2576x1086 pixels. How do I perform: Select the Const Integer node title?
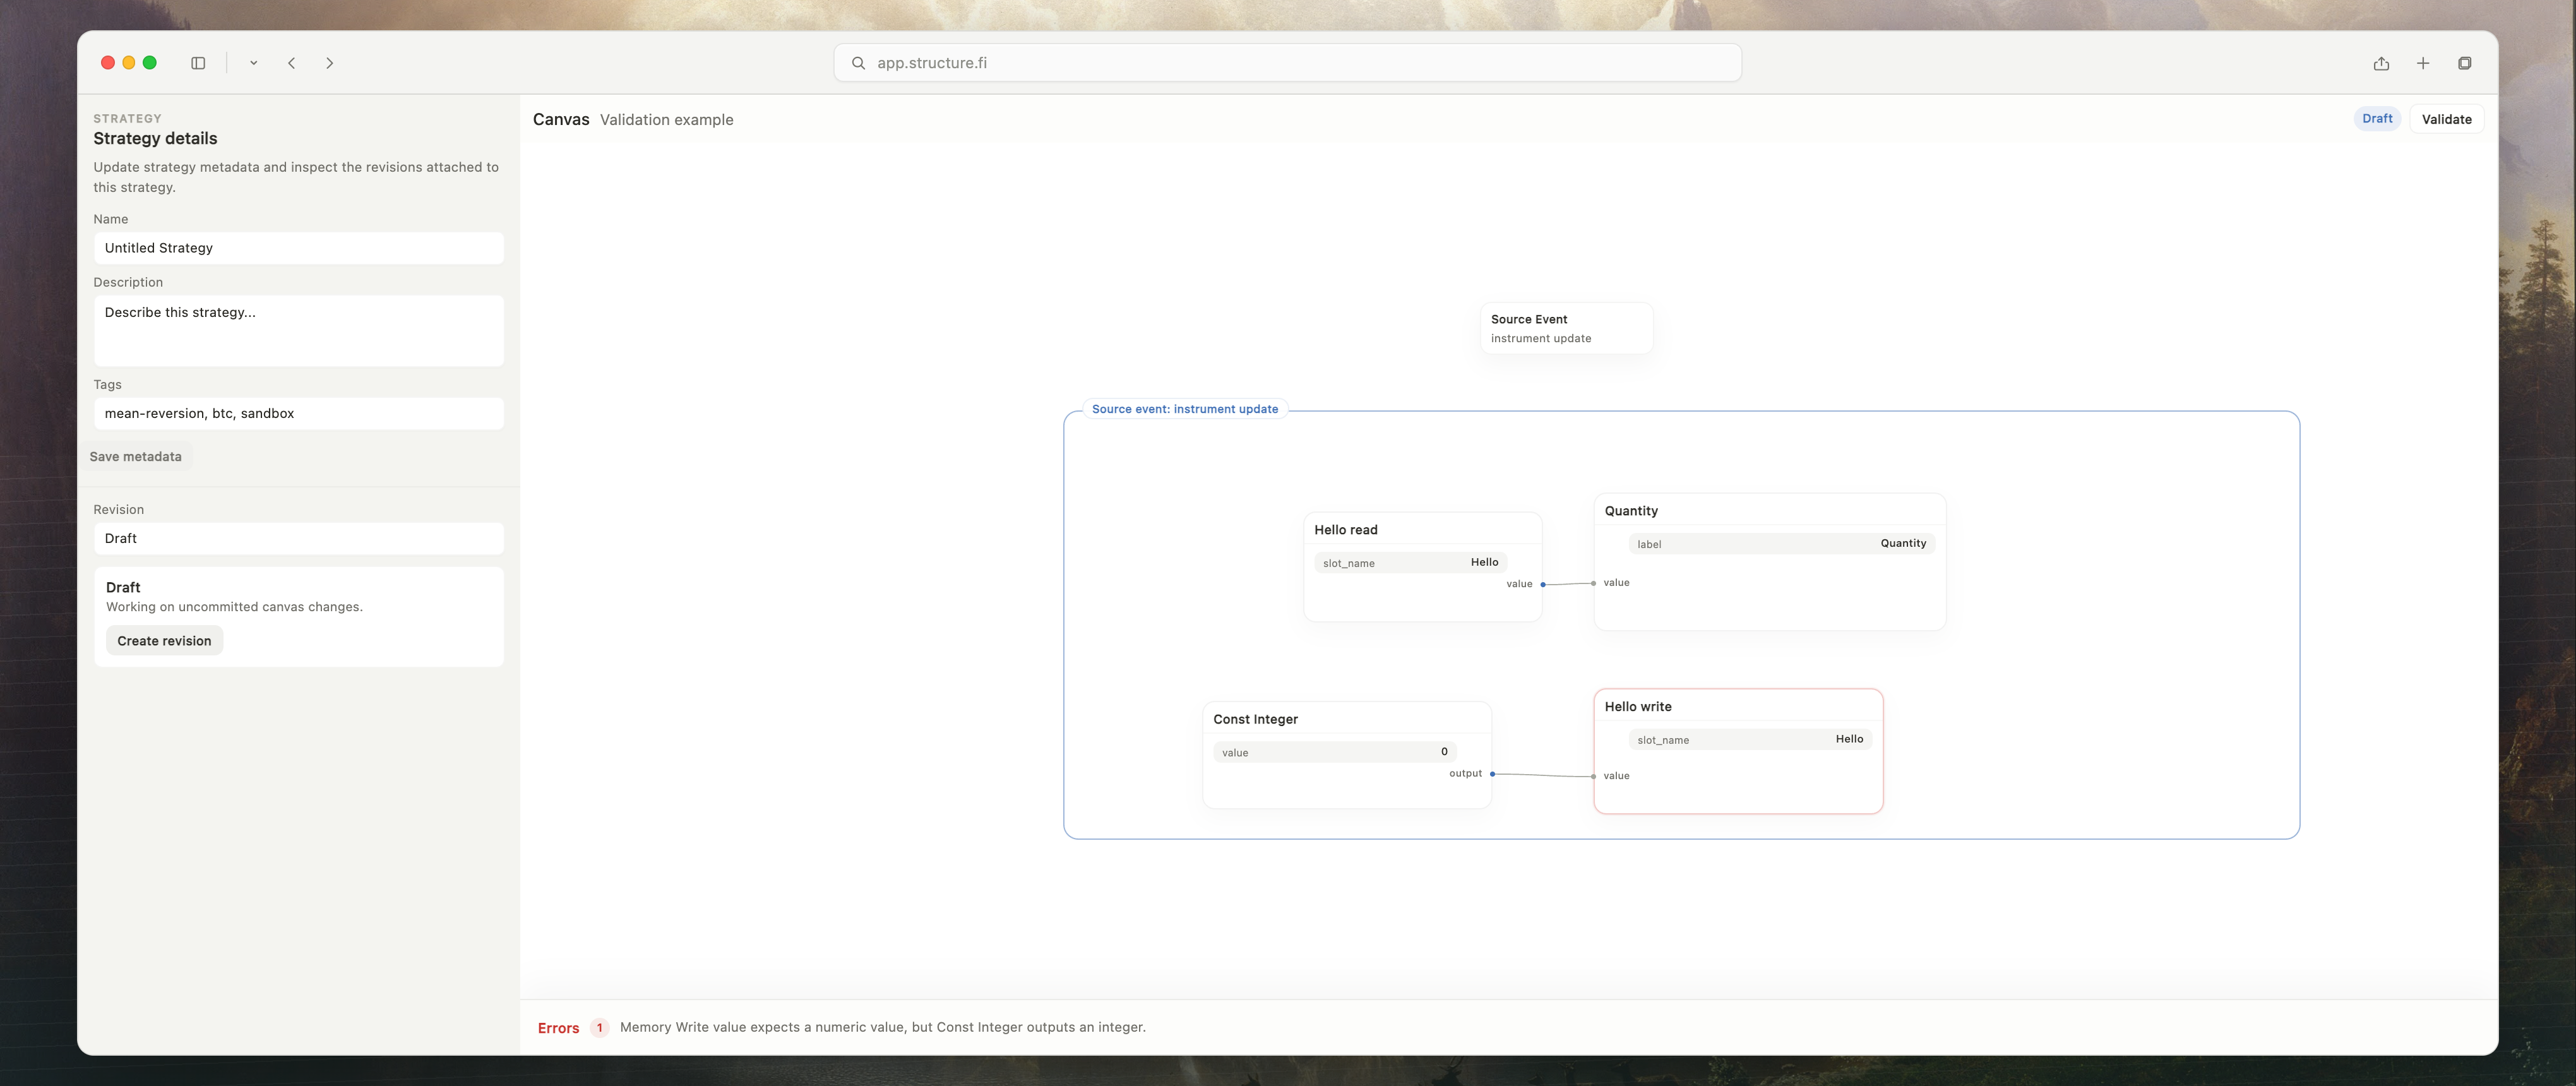[1255, 720]
